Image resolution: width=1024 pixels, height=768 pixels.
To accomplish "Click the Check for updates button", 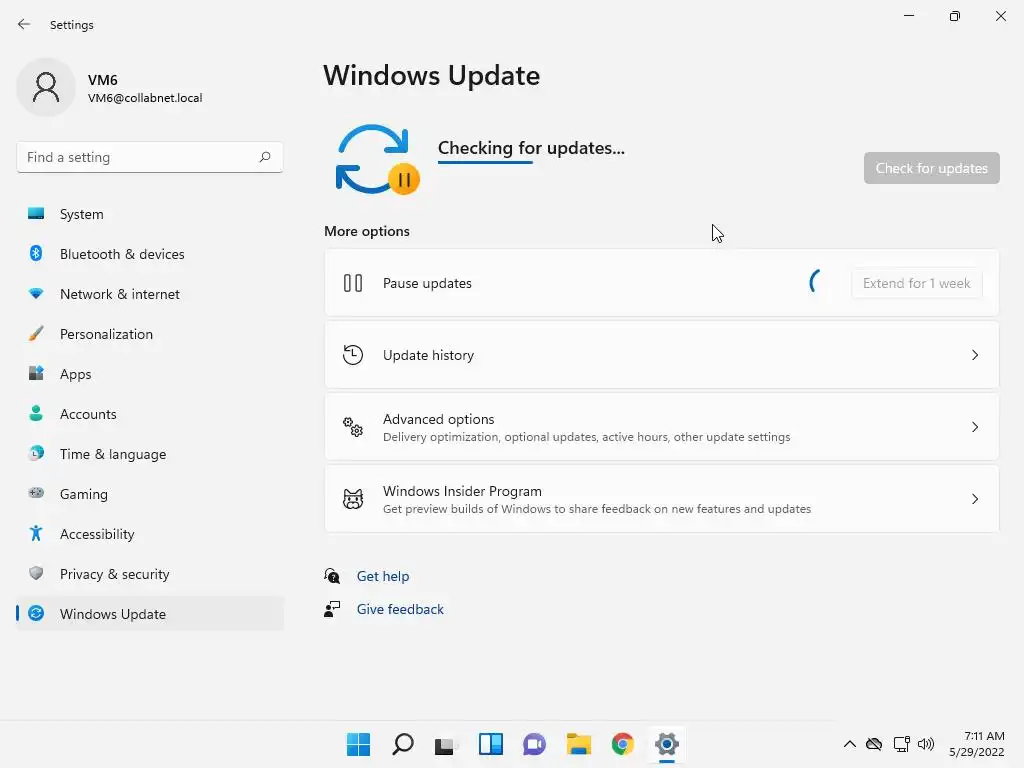I will point(931,168).
